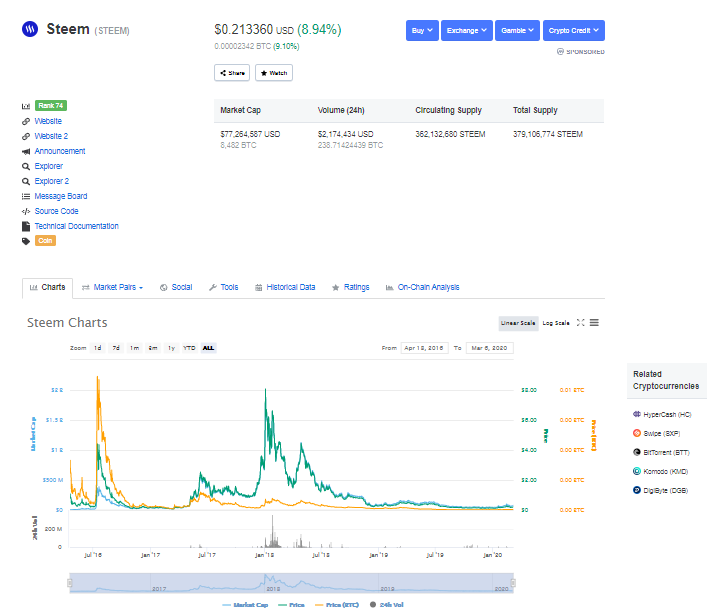Click the Watch button
Image resolution: width=719 pixels, height=614 pixels.
(274, 73)
